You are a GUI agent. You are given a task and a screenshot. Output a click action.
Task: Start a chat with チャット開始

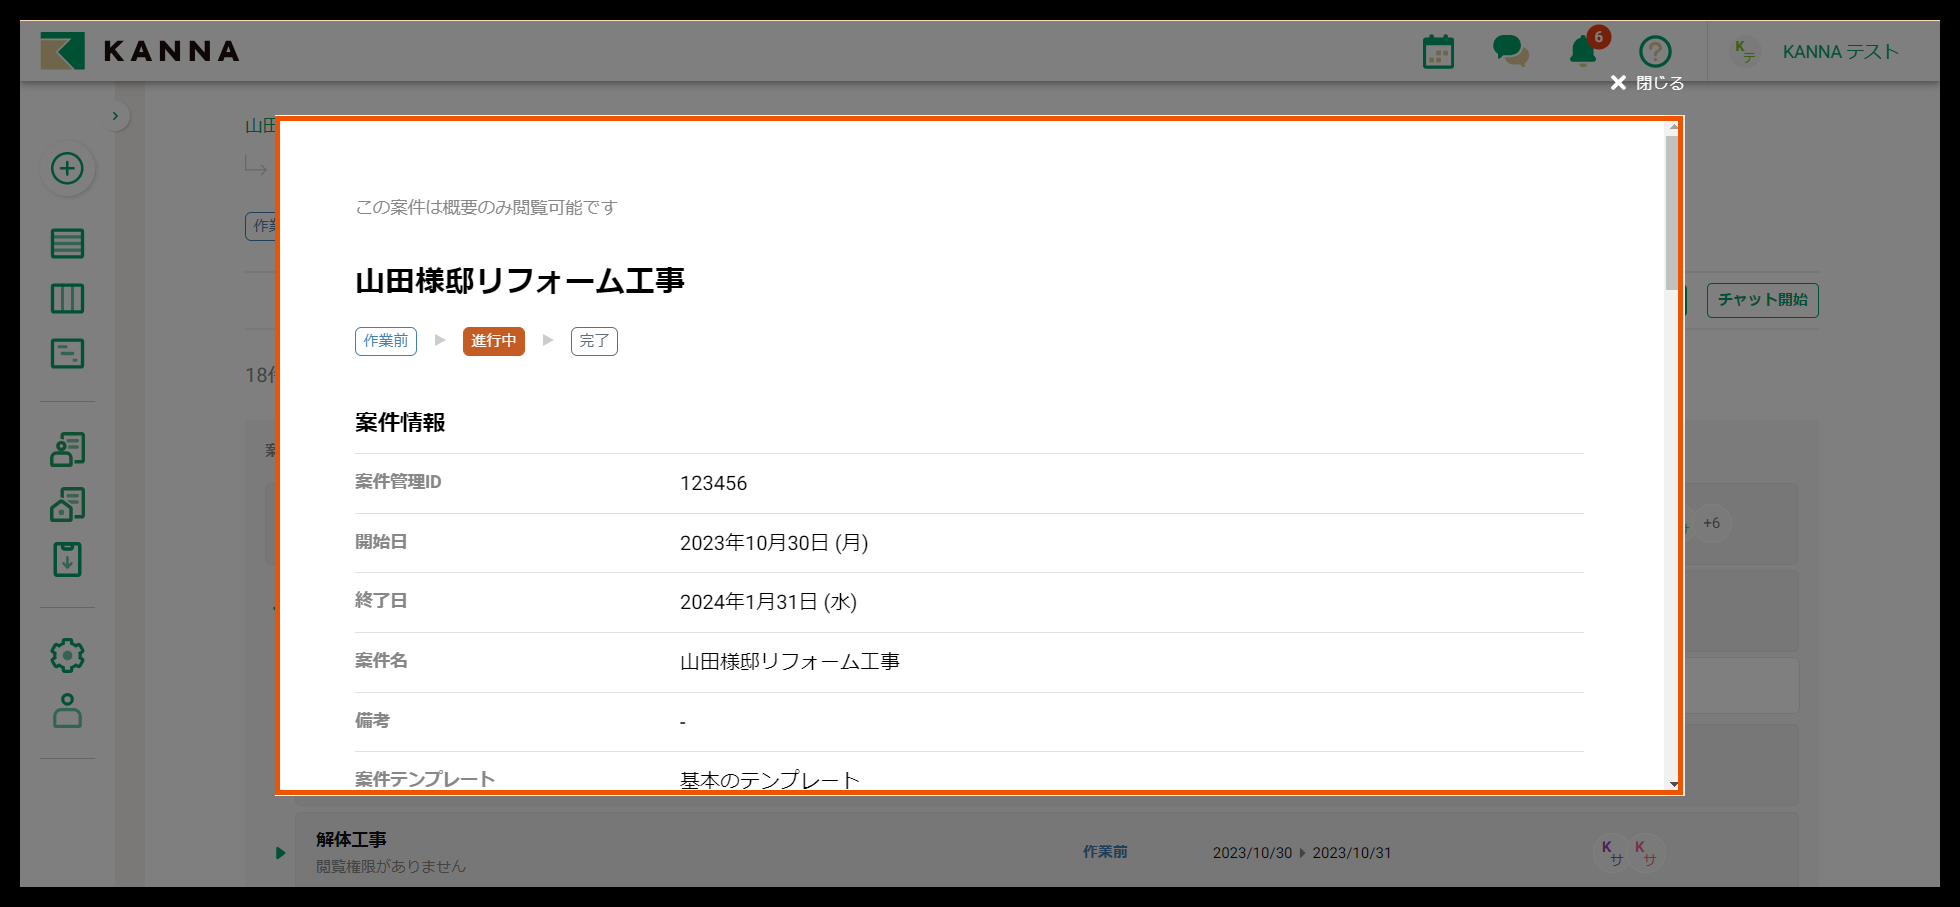coord(1762,300)
